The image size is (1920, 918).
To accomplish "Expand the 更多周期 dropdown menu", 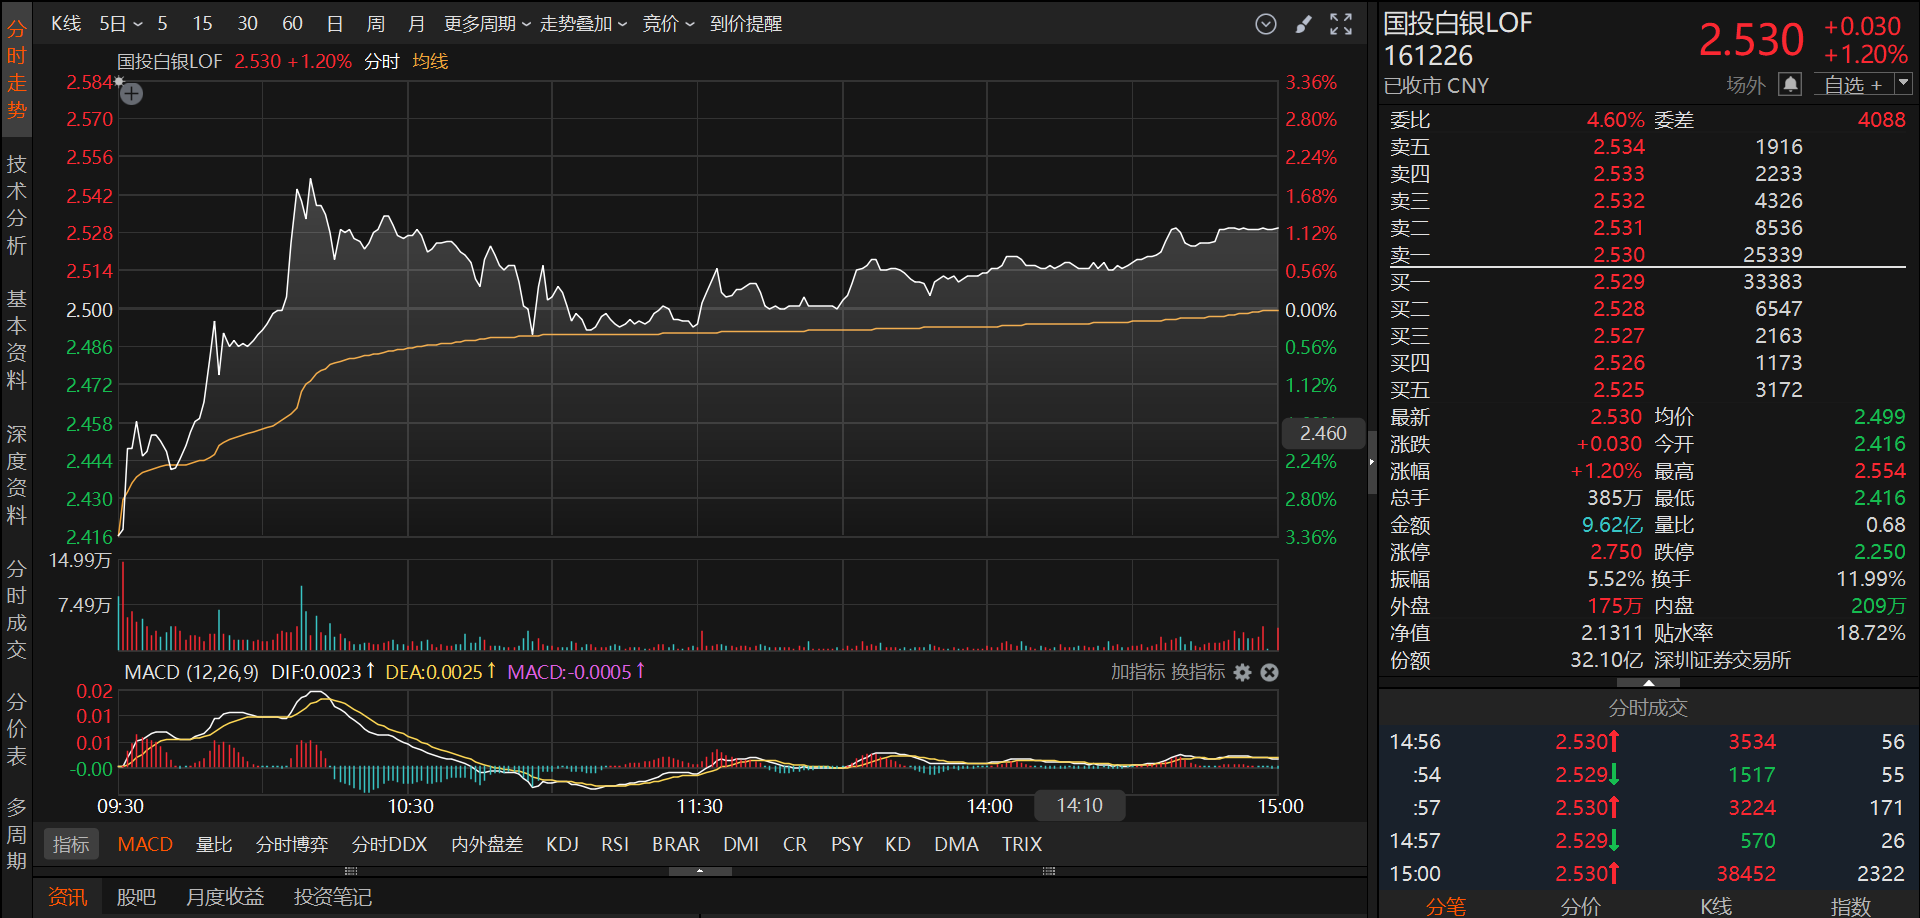I will pos(487,24).
